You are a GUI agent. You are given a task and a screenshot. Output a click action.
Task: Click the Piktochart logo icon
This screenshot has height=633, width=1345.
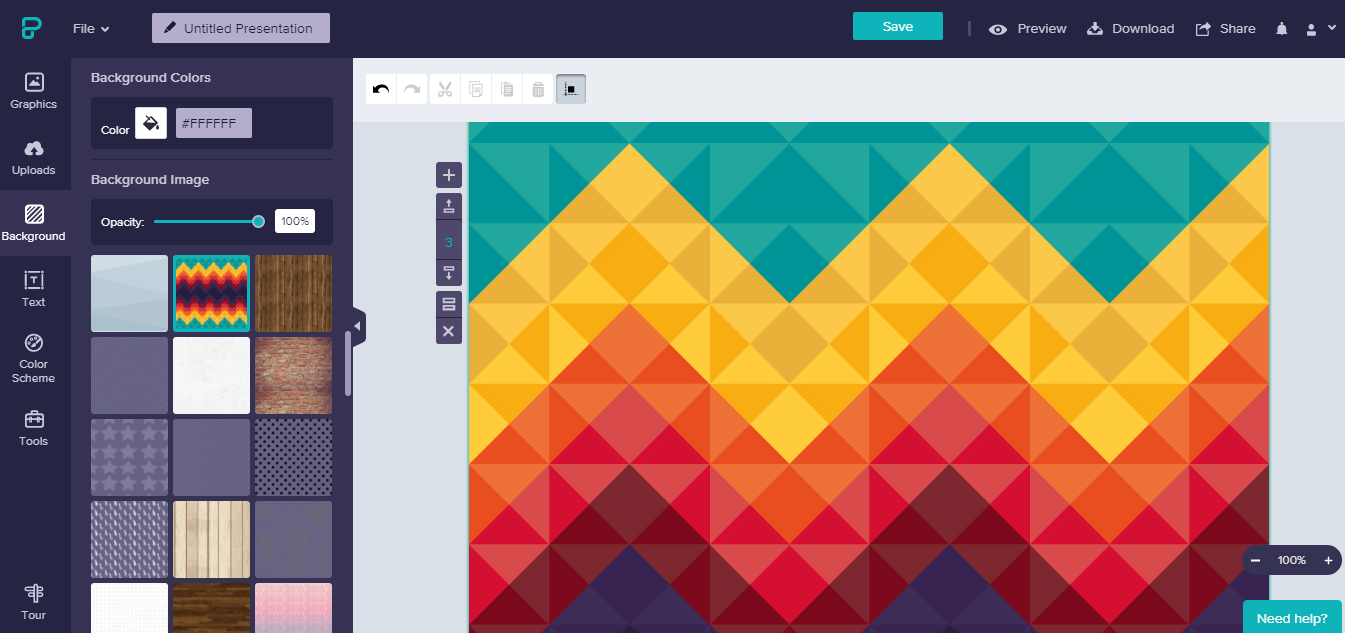[x=31, y=29]
